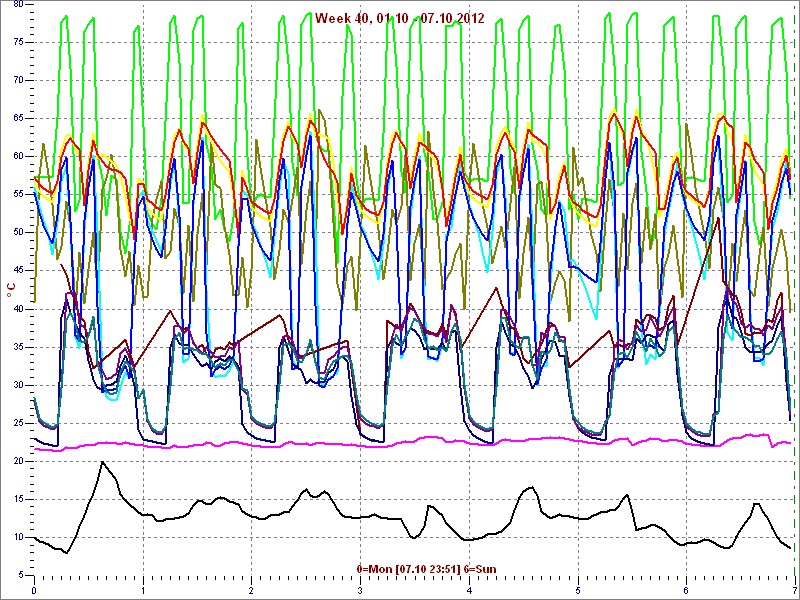Click the day "4" label on the horizontal axis
The width and height of the screenshot is (800, 600).
point(469,591)
